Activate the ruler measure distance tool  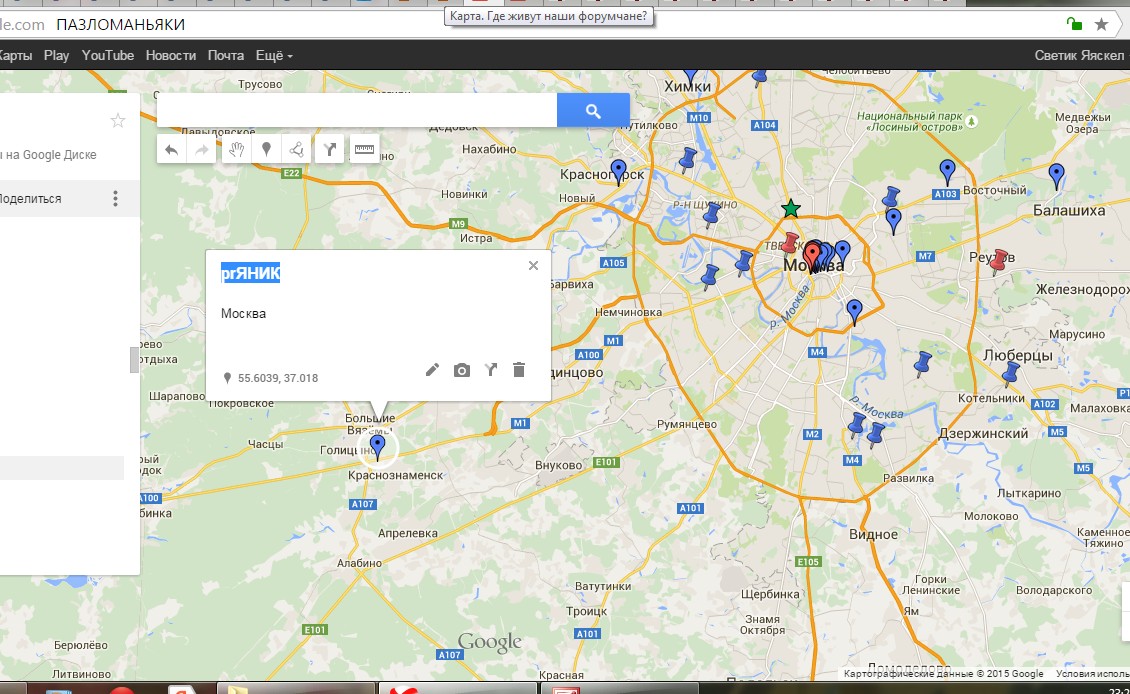pyautogui.click(x=363, y=150)
